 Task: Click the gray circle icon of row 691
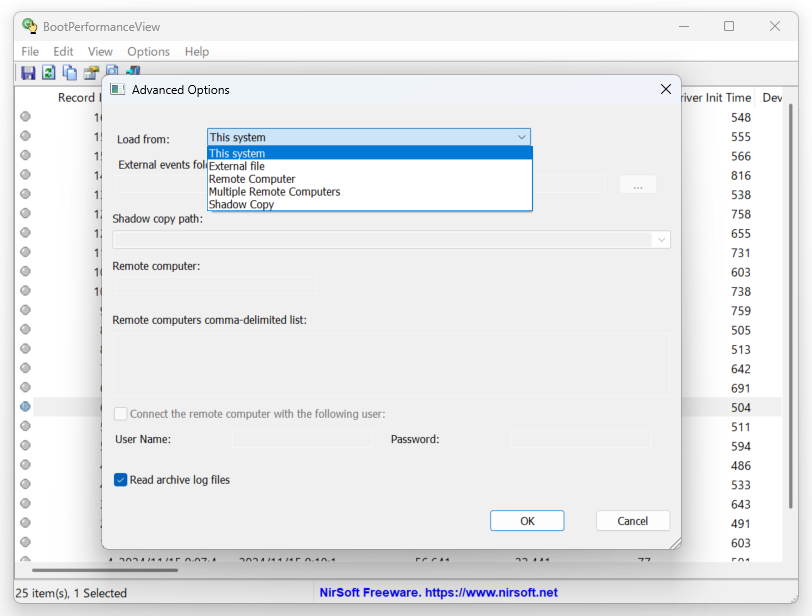(25, 387)
